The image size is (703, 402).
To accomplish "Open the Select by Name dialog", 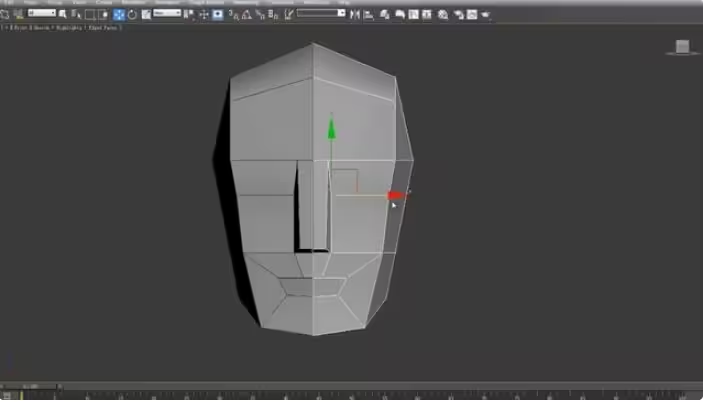I will [76, 14].
